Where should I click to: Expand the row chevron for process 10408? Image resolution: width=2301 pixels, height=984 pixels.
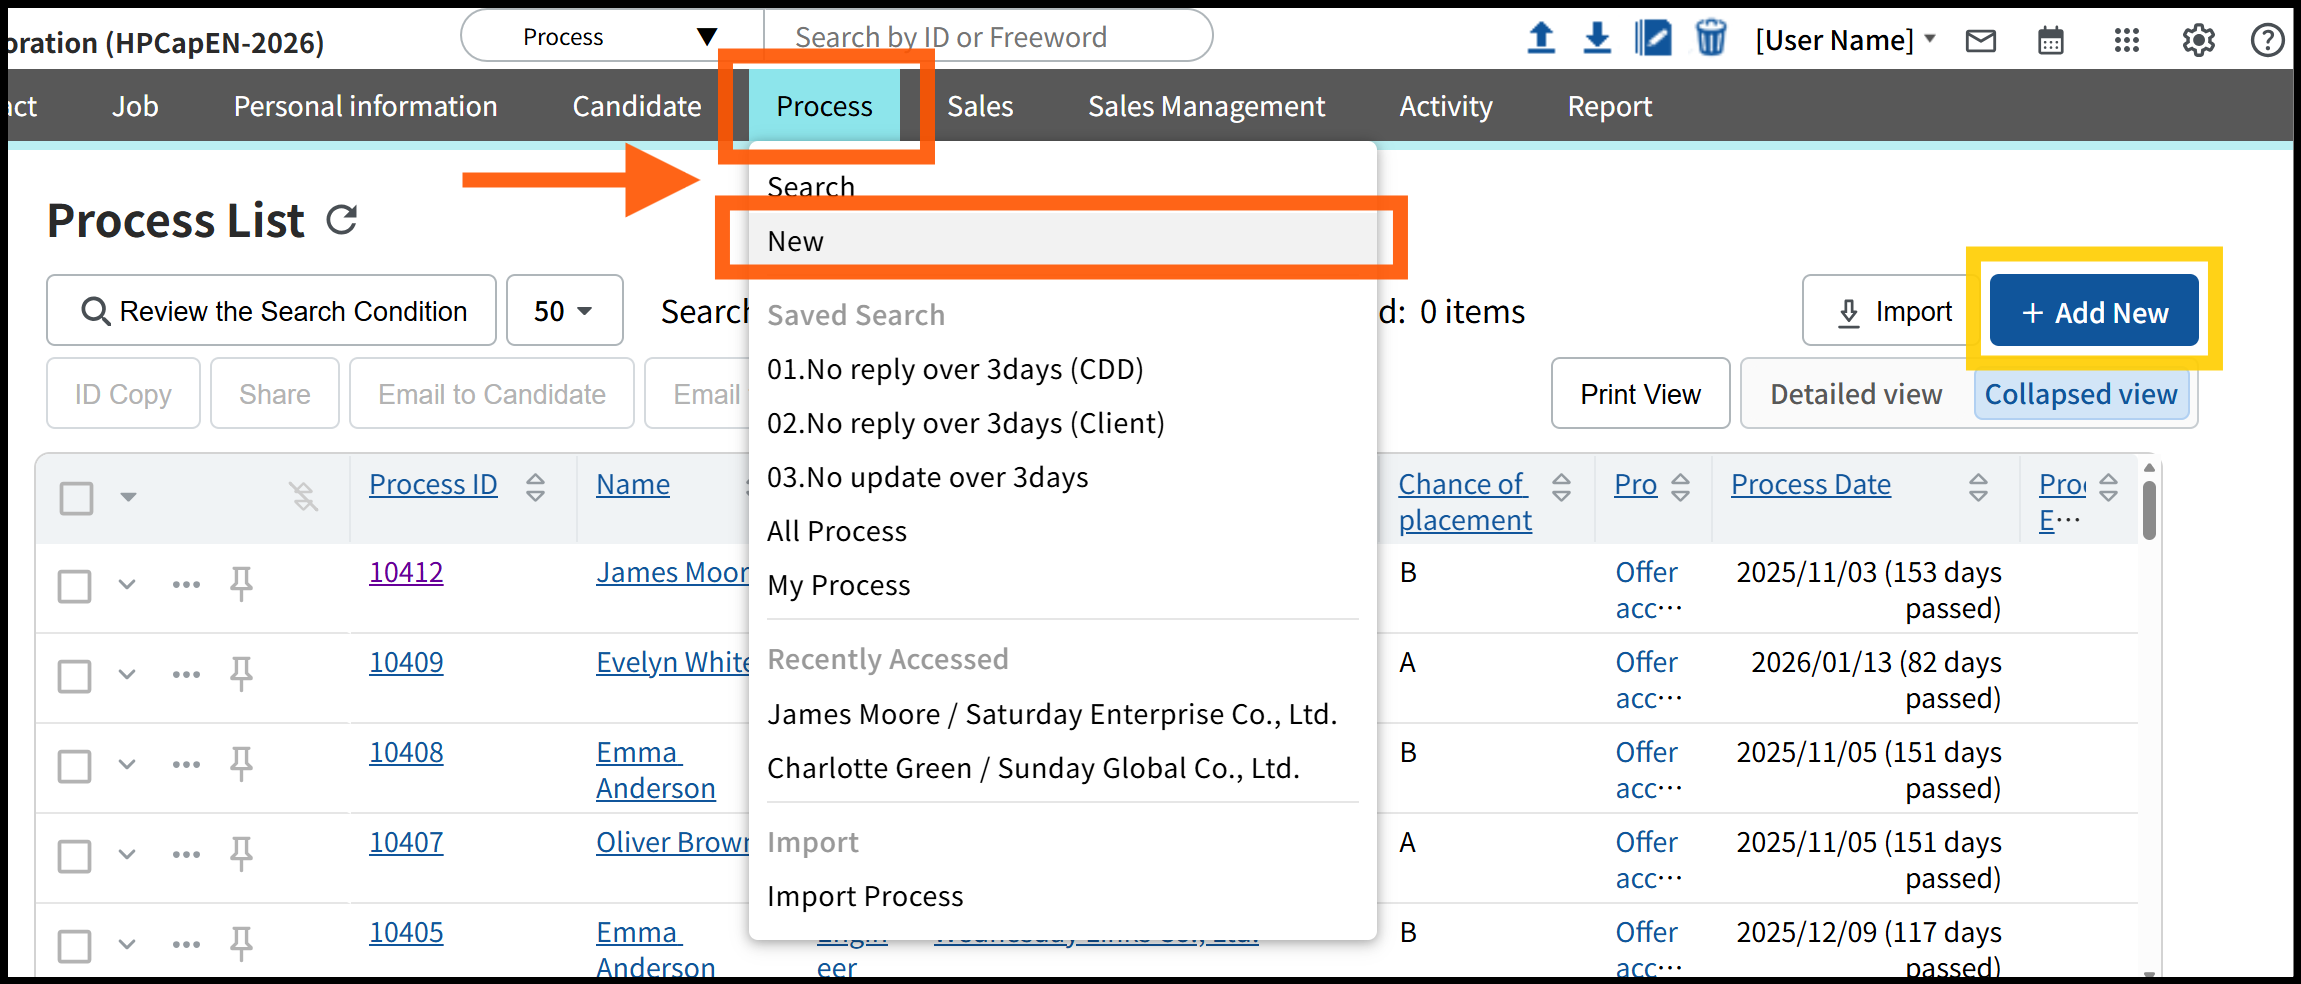click(127, 765)
